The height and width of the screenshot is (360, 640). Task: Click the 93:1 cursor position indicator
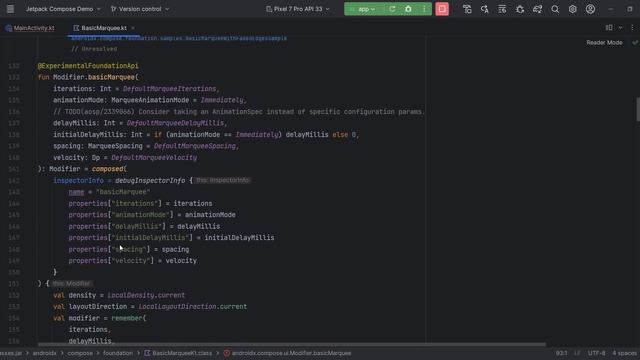[561, 353]
